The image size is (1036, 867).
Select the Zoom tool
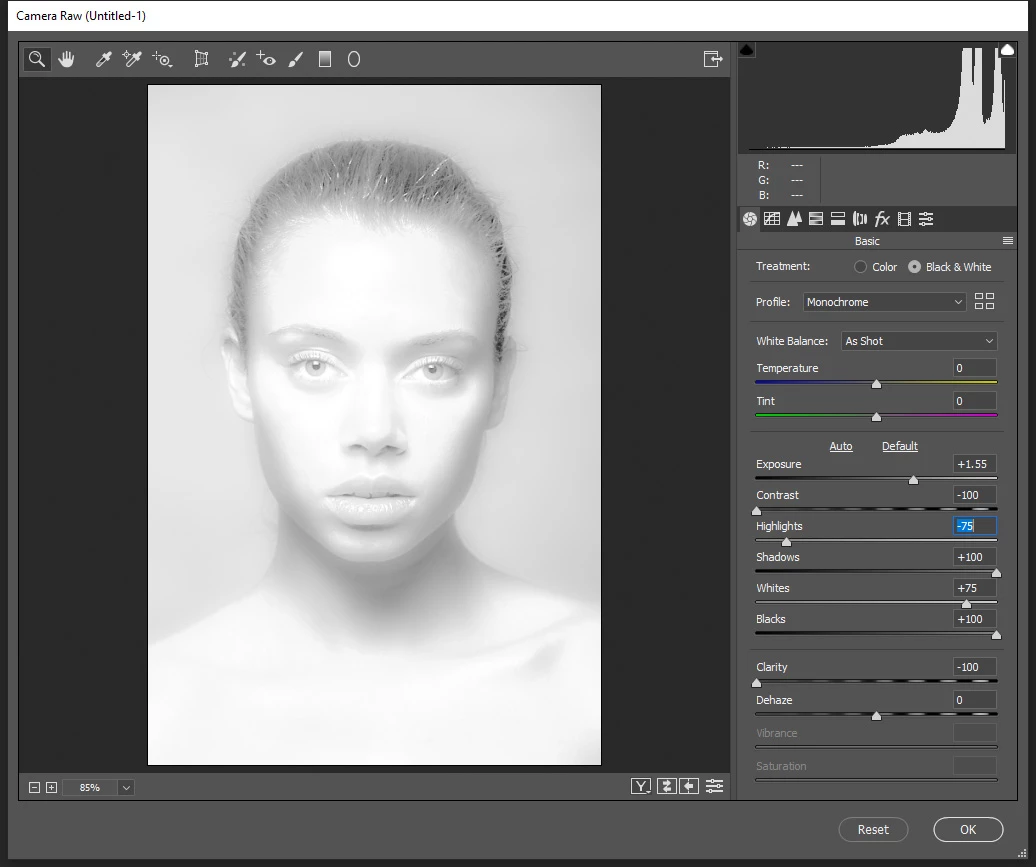[x=37, y=59]
